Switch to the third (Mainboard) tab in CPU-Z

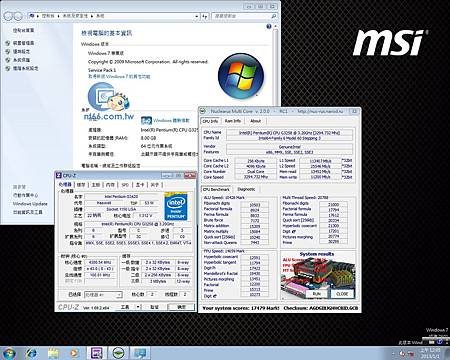(x=96, y=185)
